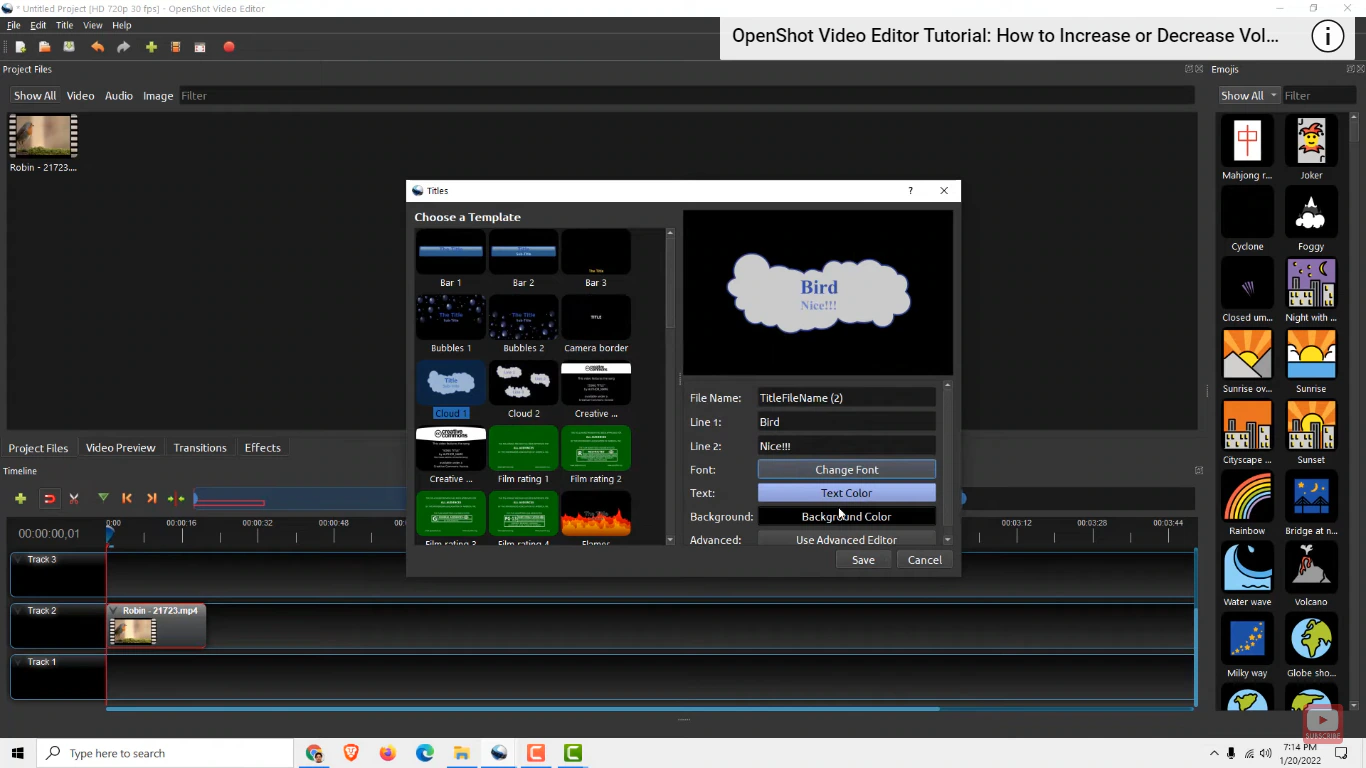Open the Robin clip menu arrow on timeline
This screenshot has width=1366, height=768.
coord(115,610)
